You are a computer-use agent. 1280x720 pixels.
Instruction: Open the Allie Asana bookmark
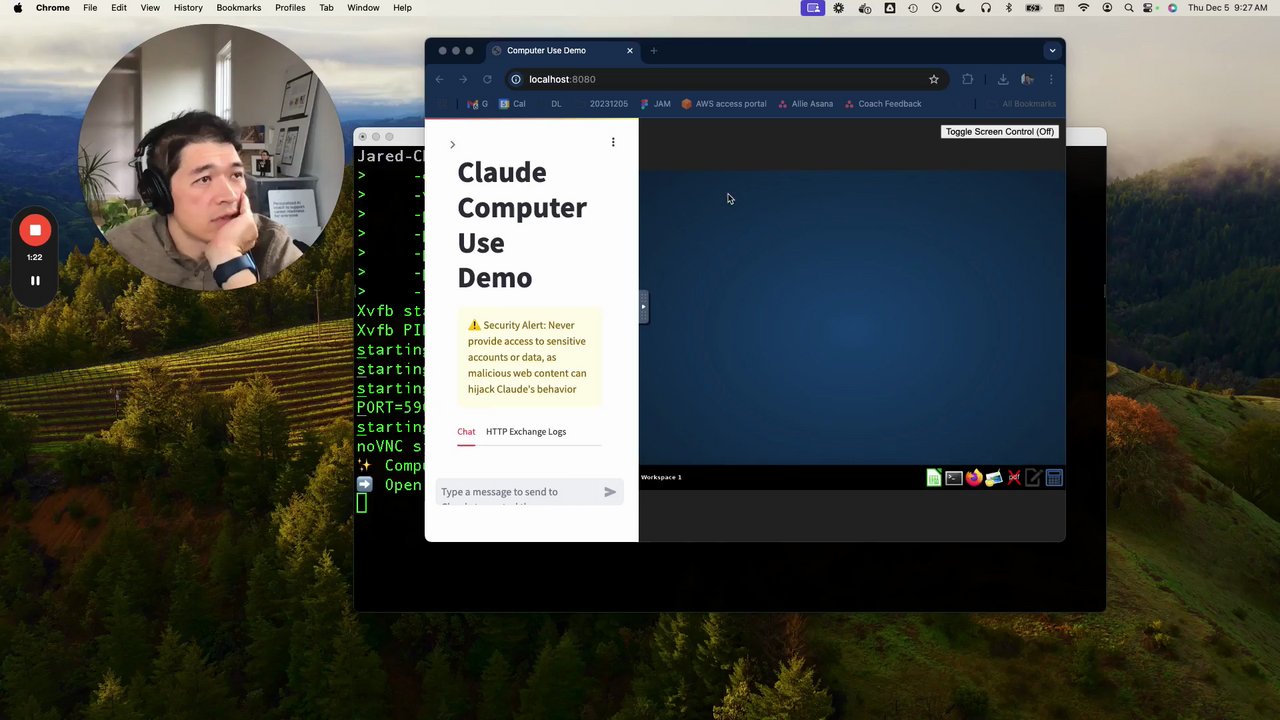pos(805,104)
